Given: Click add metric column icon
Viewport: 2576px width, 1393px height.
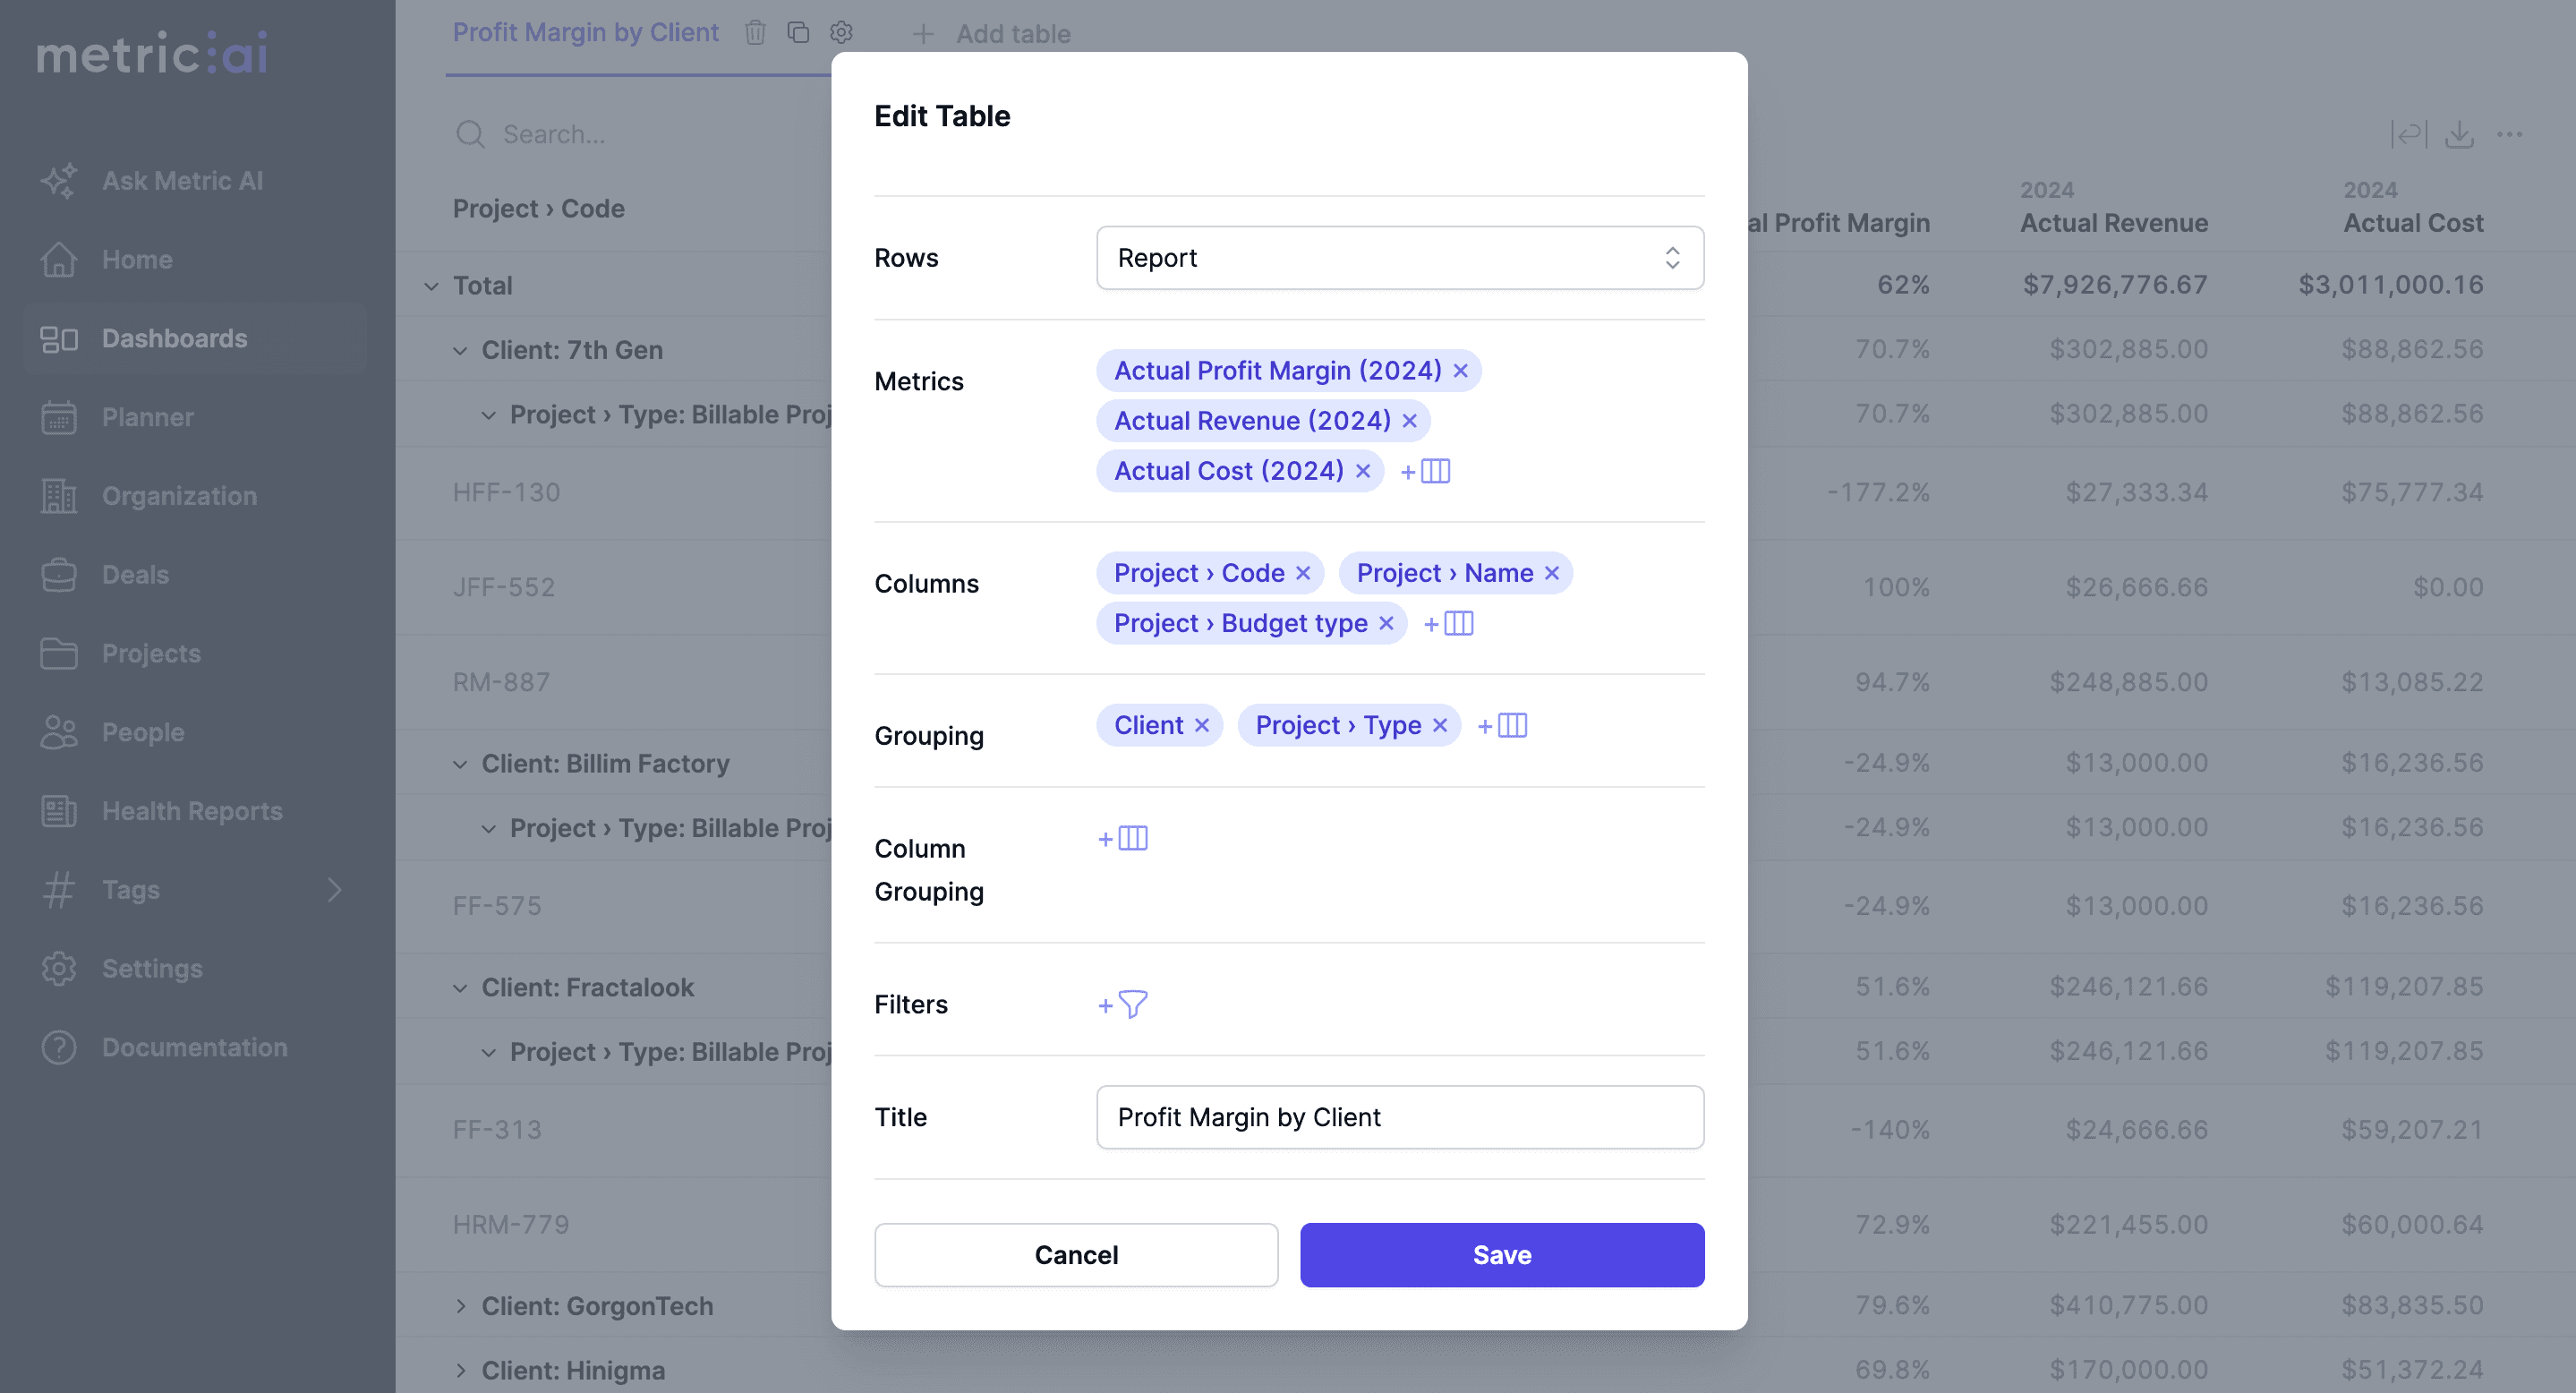Looking at the screenshot, I should [x=1426, y=471].
